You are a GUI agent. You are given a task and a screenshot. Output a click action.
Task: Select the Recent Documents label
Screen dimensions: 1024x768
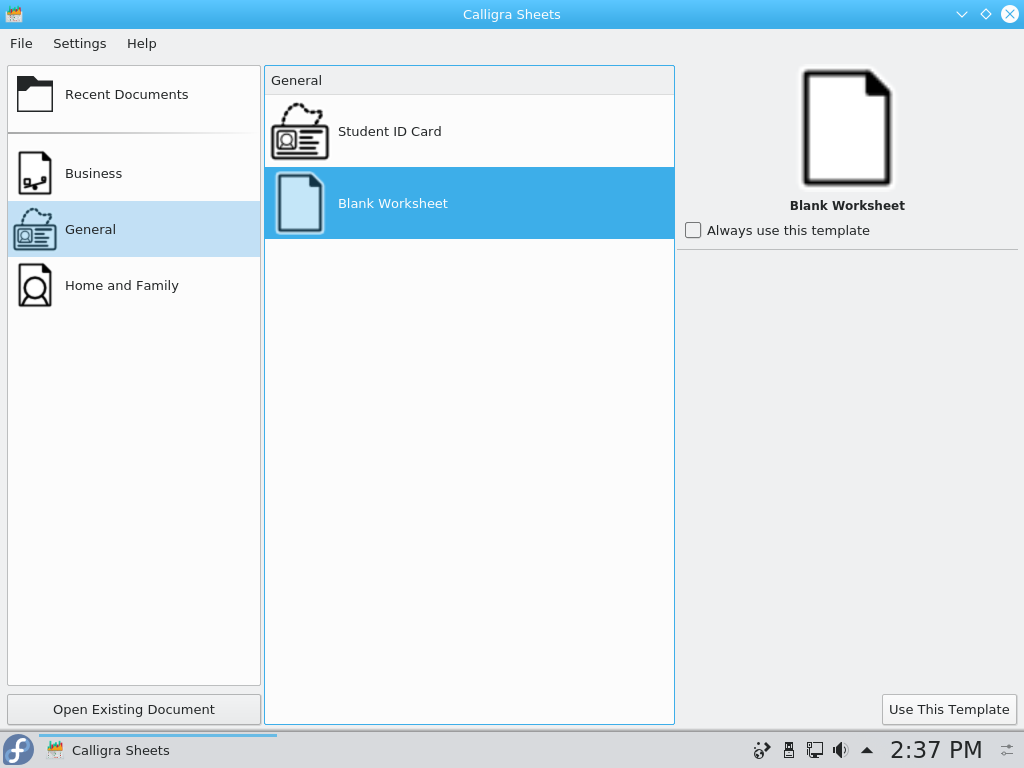click(127, 94)
